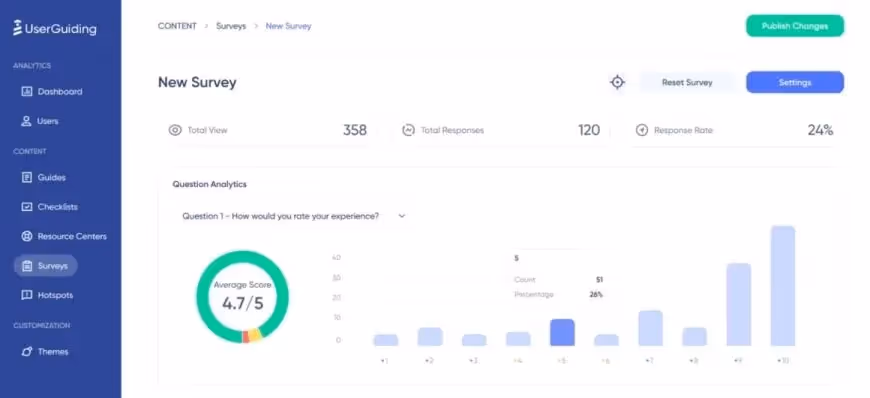Select the bar for score 9

pos(739,304)
